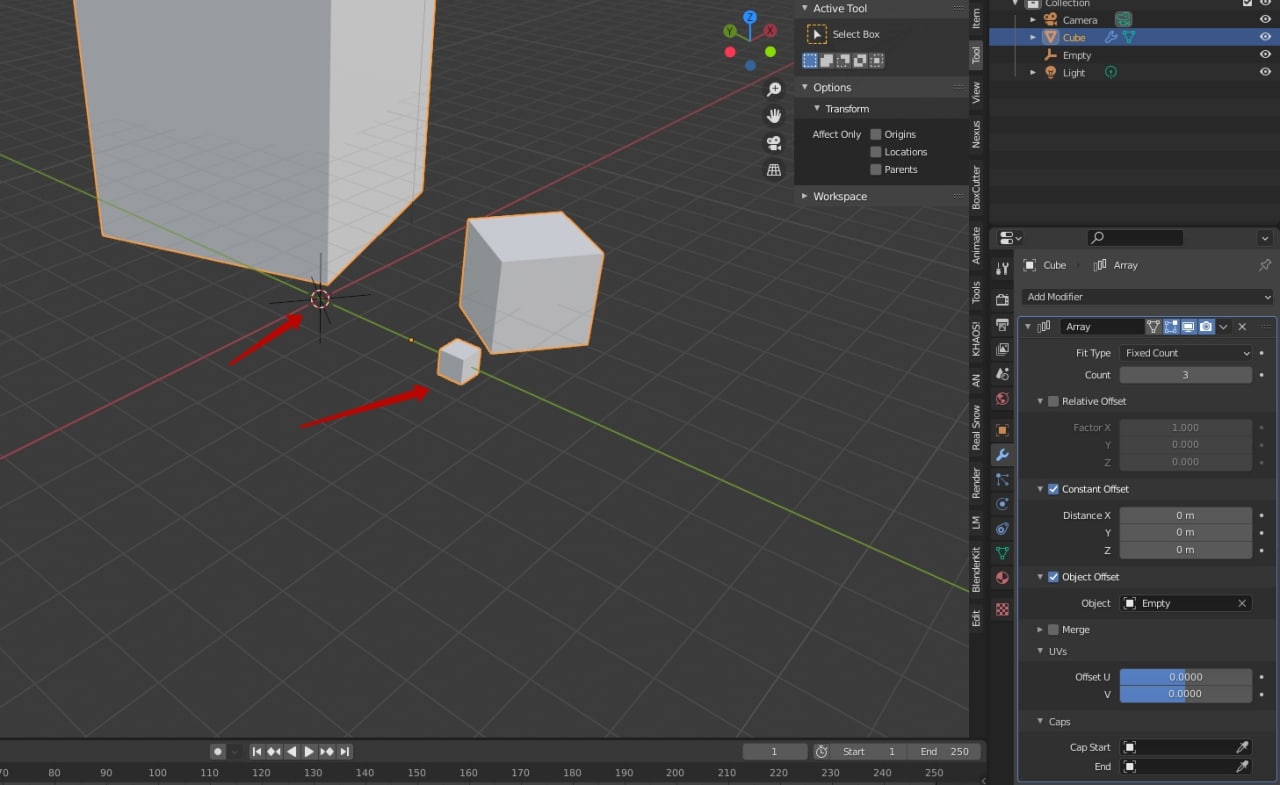Switch to the KHAOS! sidebar tab
Viewport: 1280px width, 785px height.
[977, 339]
